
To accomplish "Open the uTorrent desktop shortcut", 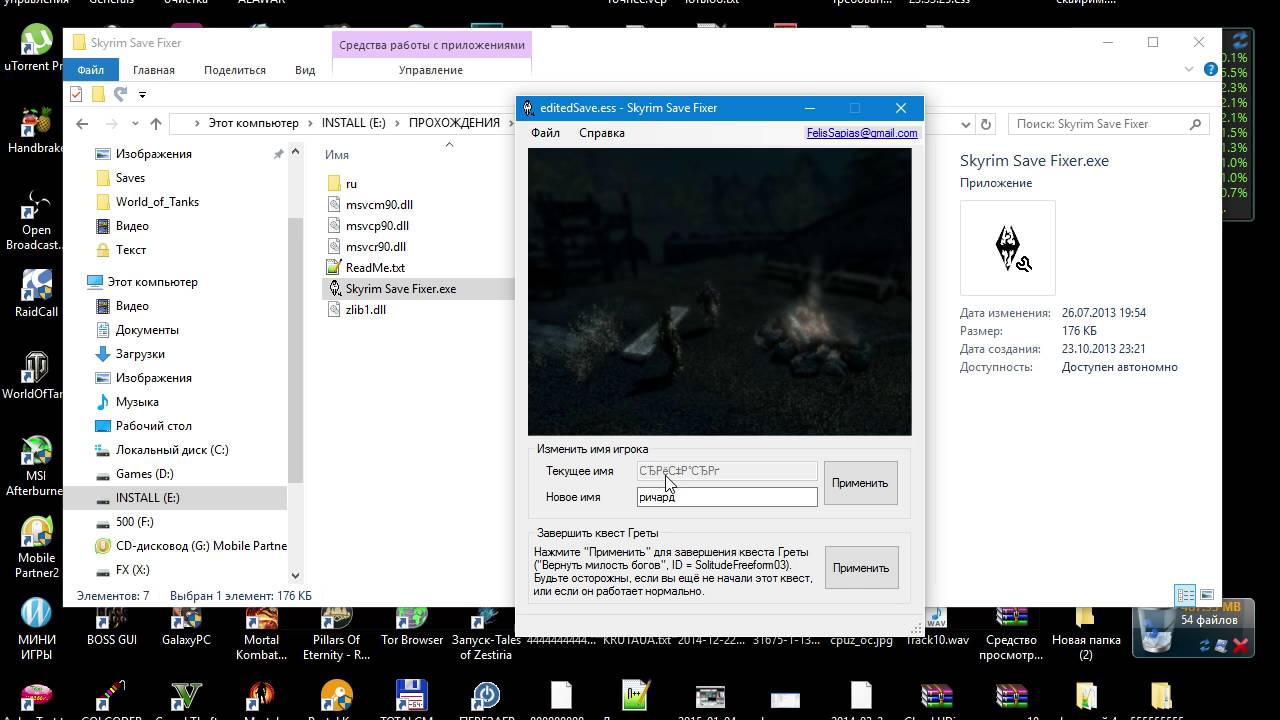I will 36,49.
